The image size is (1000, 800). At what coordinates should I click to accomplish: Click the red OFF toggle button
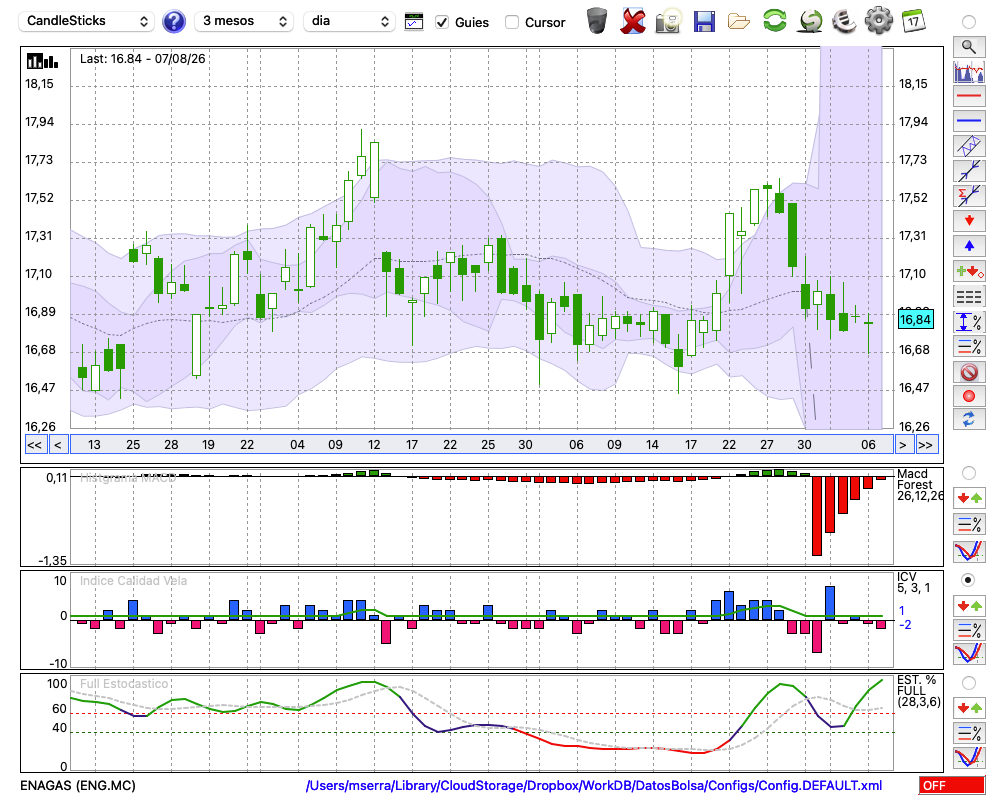pos(952,785)
